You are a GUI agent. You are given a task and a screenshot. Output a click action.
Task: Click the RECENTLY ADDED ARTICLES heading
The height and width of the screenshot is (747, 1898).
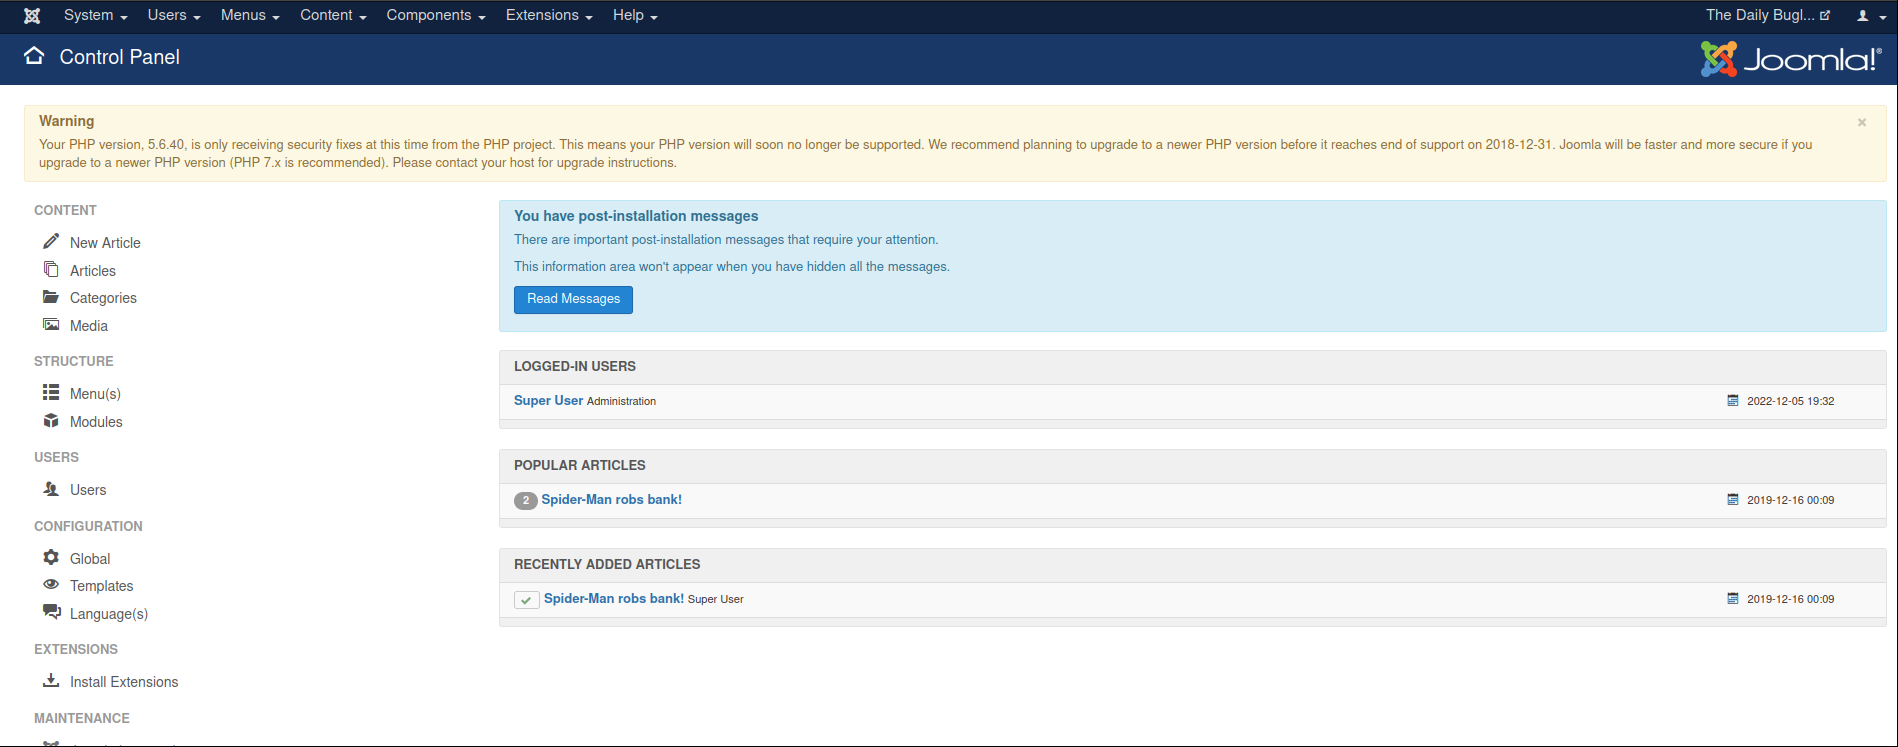[x=607, y=564]
